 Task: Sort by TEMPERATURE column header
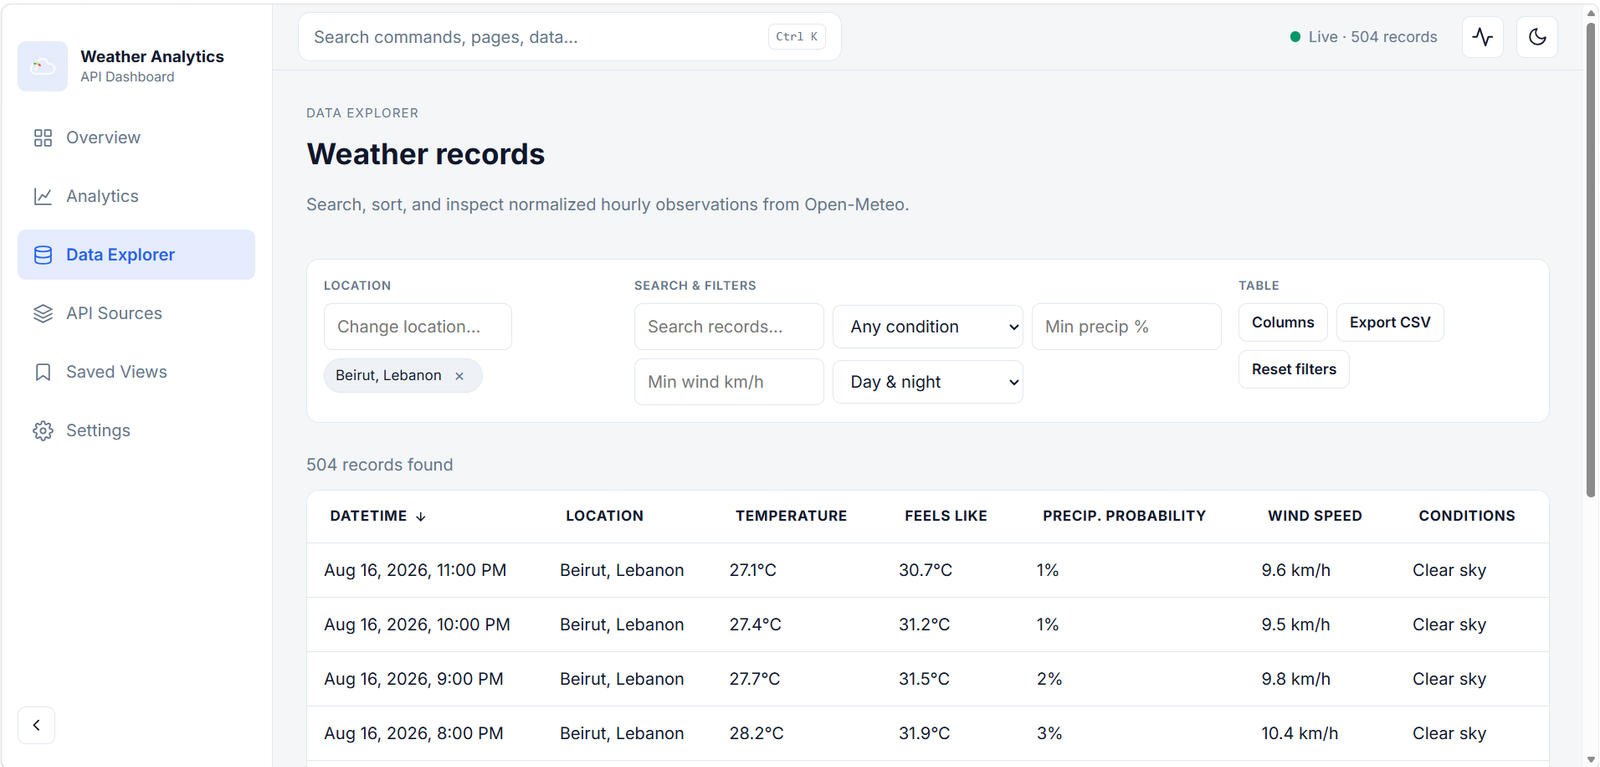(x=791, y=516)
